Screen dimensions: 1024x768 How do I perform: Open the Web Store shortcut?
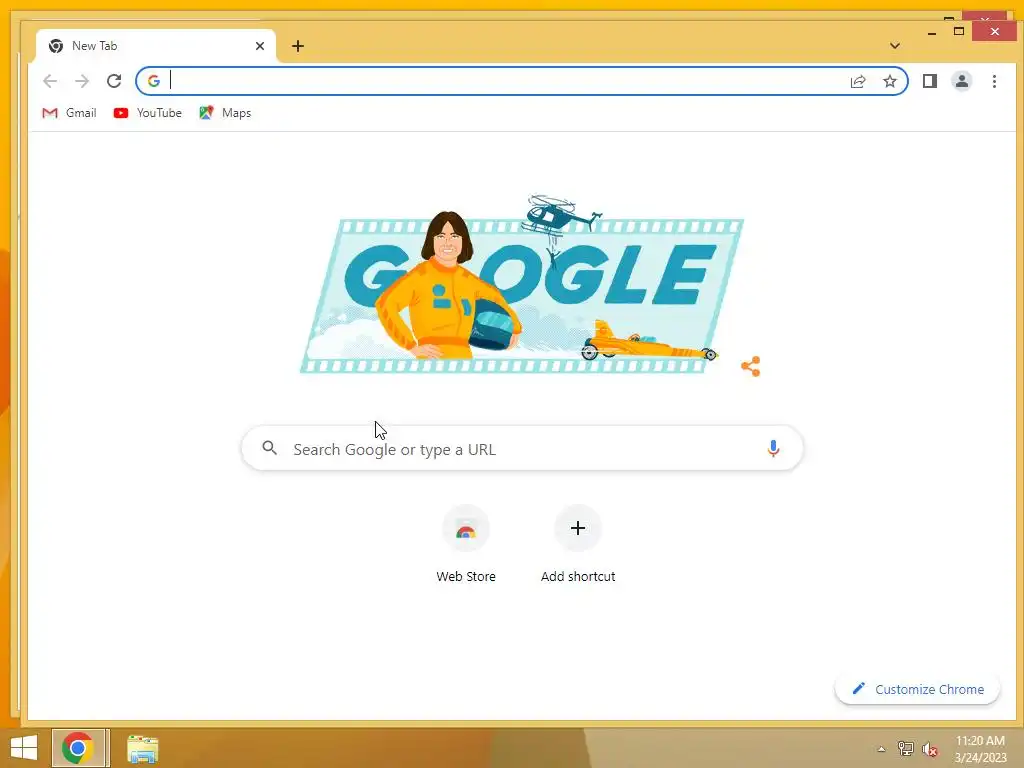(x=466, y=545)
